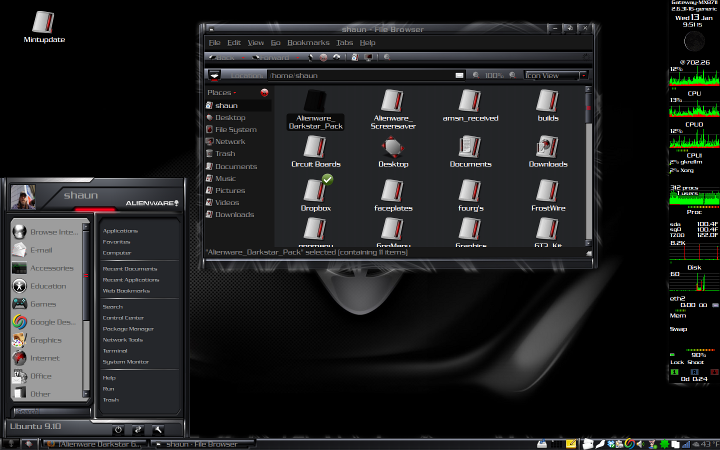Click the Home folder toolbar icon

click(x=355, y=57)
